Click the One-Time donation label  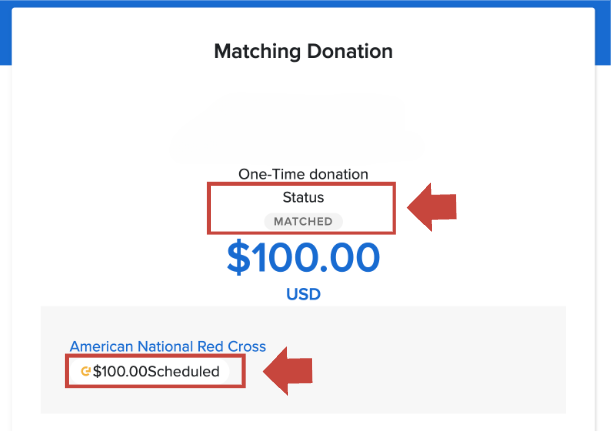[303, 174]
